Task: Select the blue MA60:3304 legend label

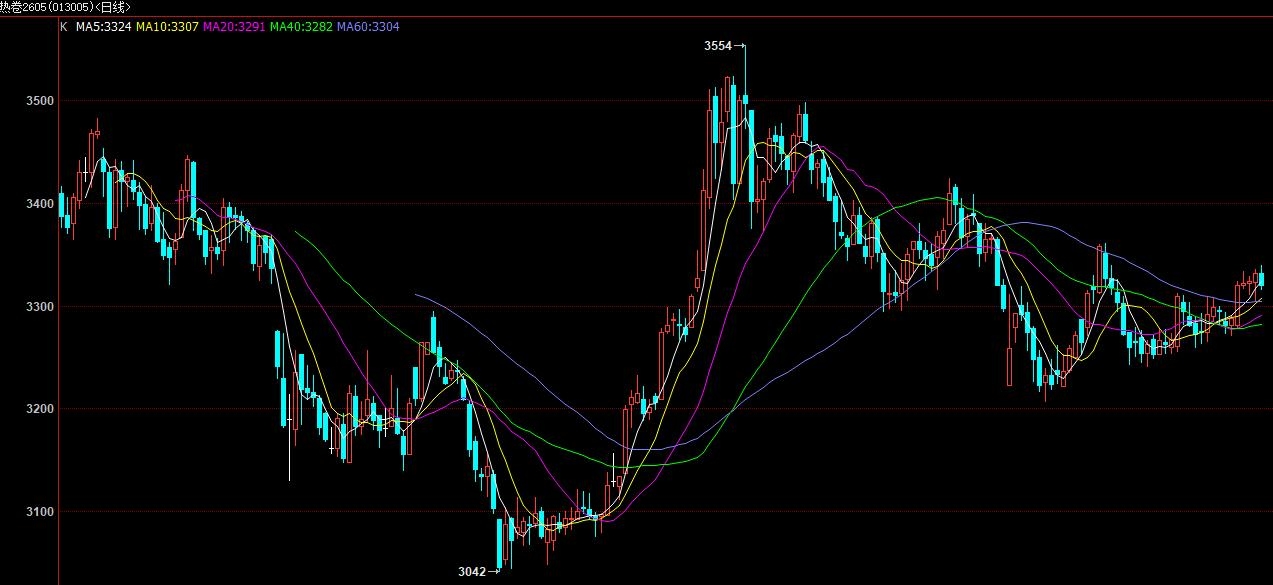Action: pos(368,27)
